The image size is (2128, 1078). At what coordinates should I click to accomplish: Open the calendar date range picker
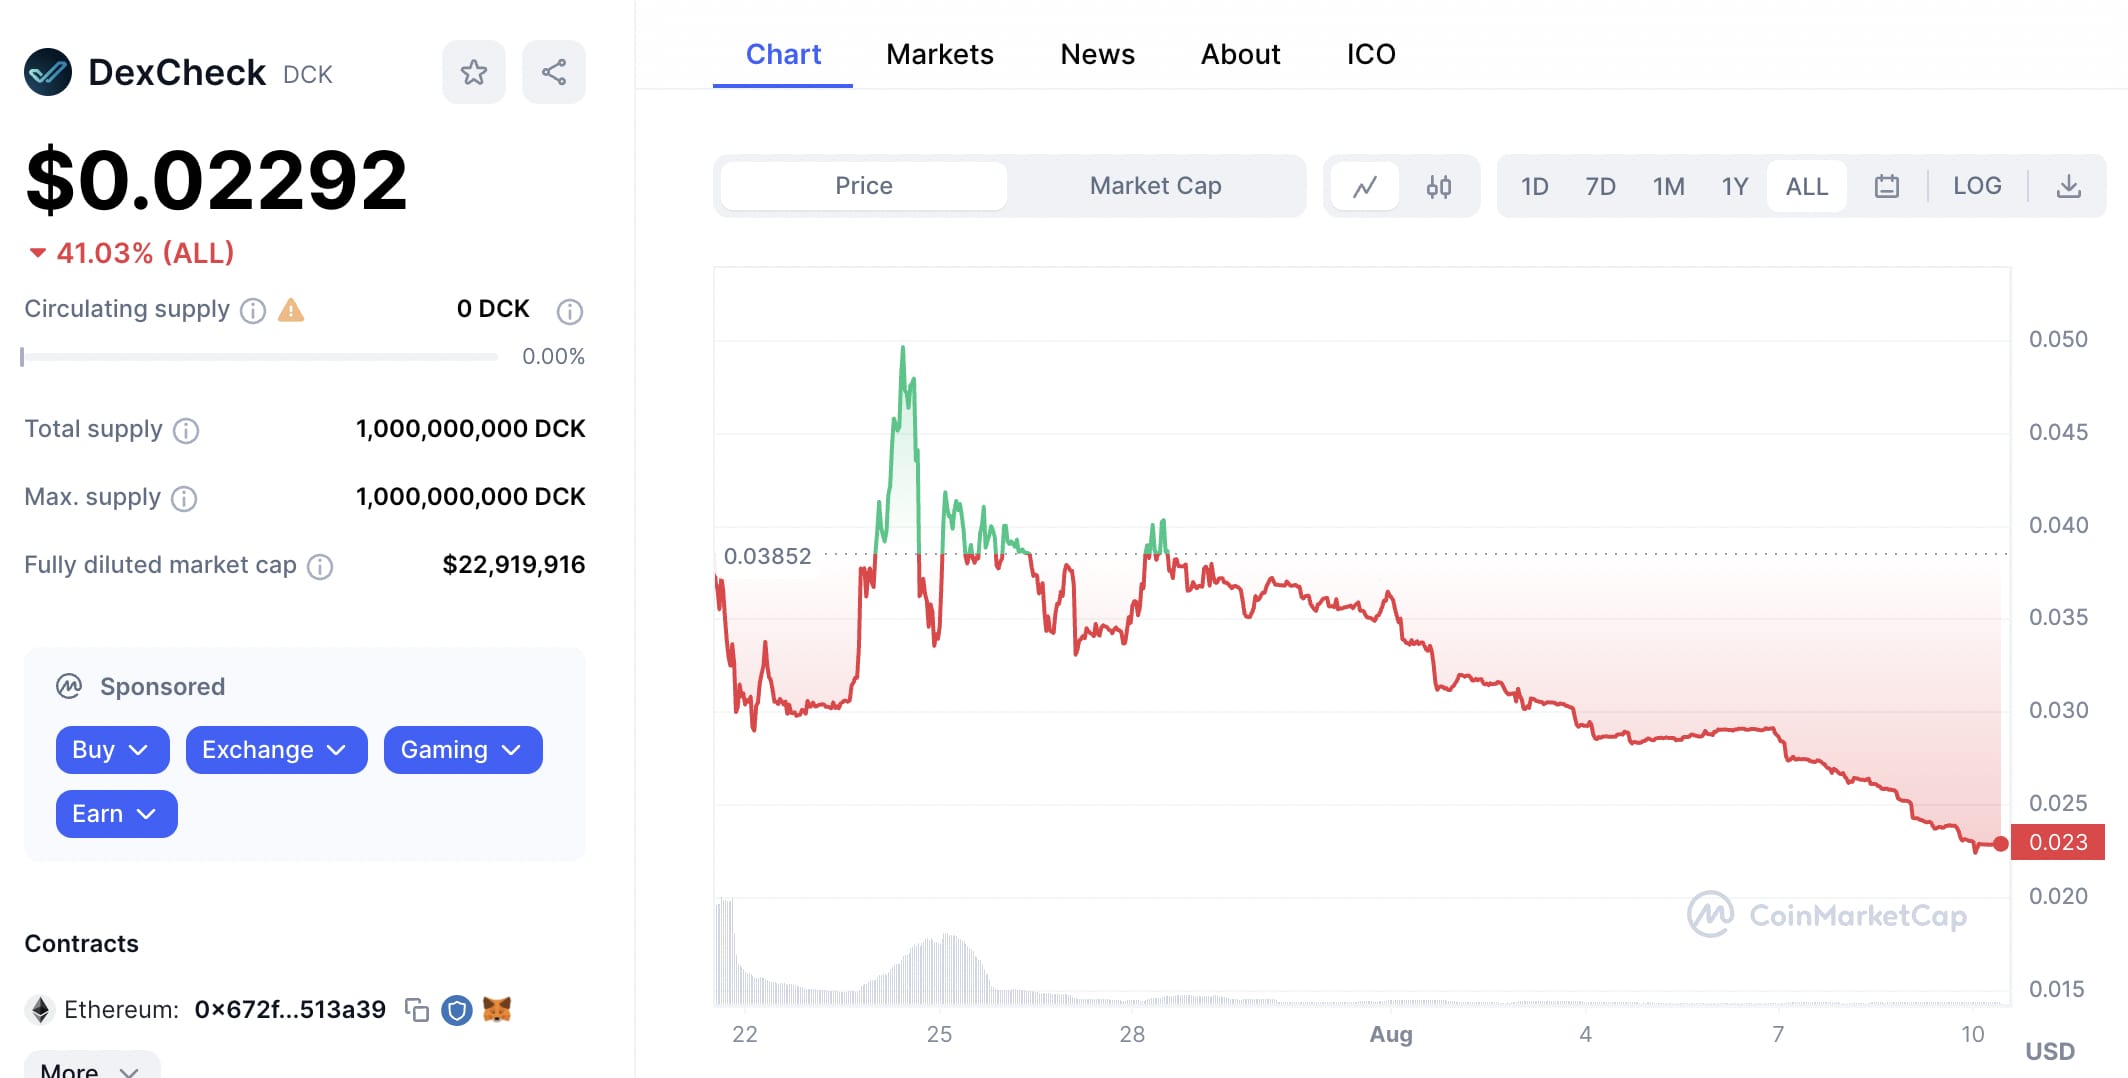[1887, 187]
